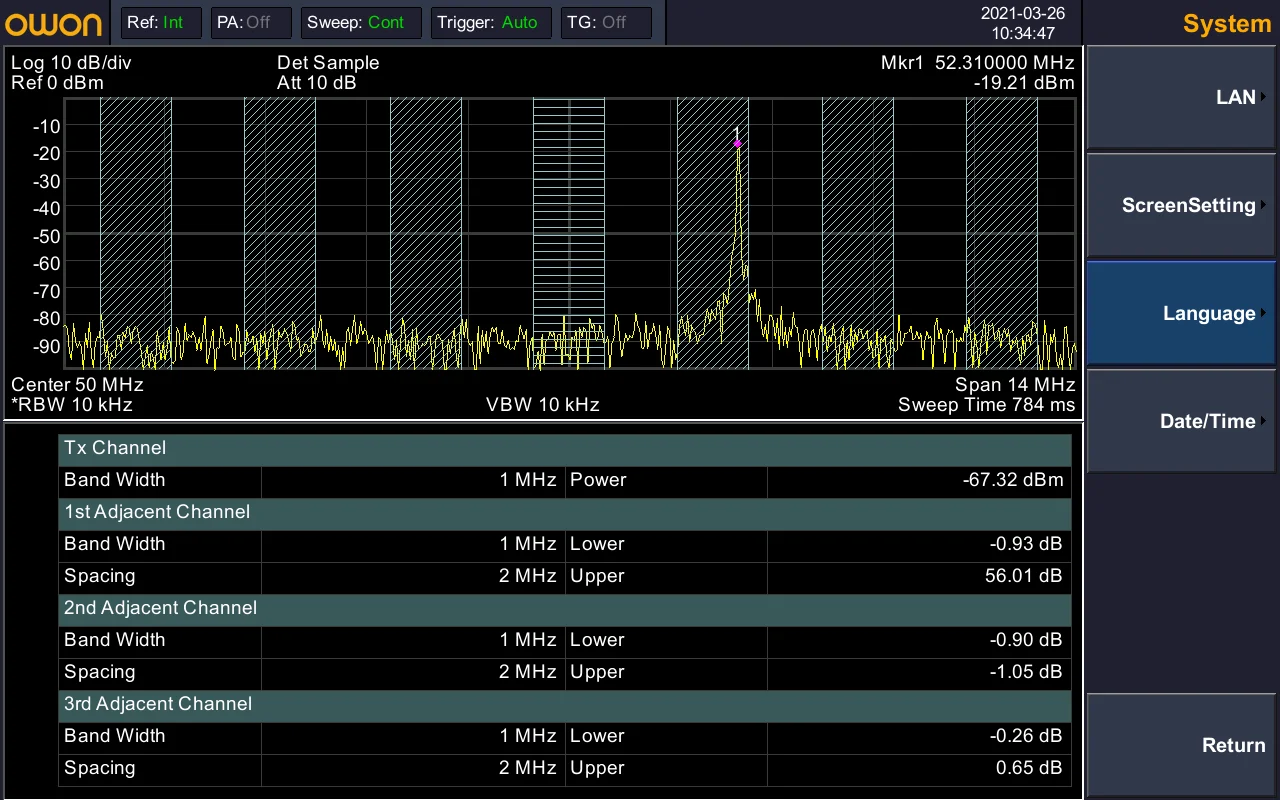Click the date 2021-03-26 in the header
Screen dimensions: 1280x800
point(1023,13)
